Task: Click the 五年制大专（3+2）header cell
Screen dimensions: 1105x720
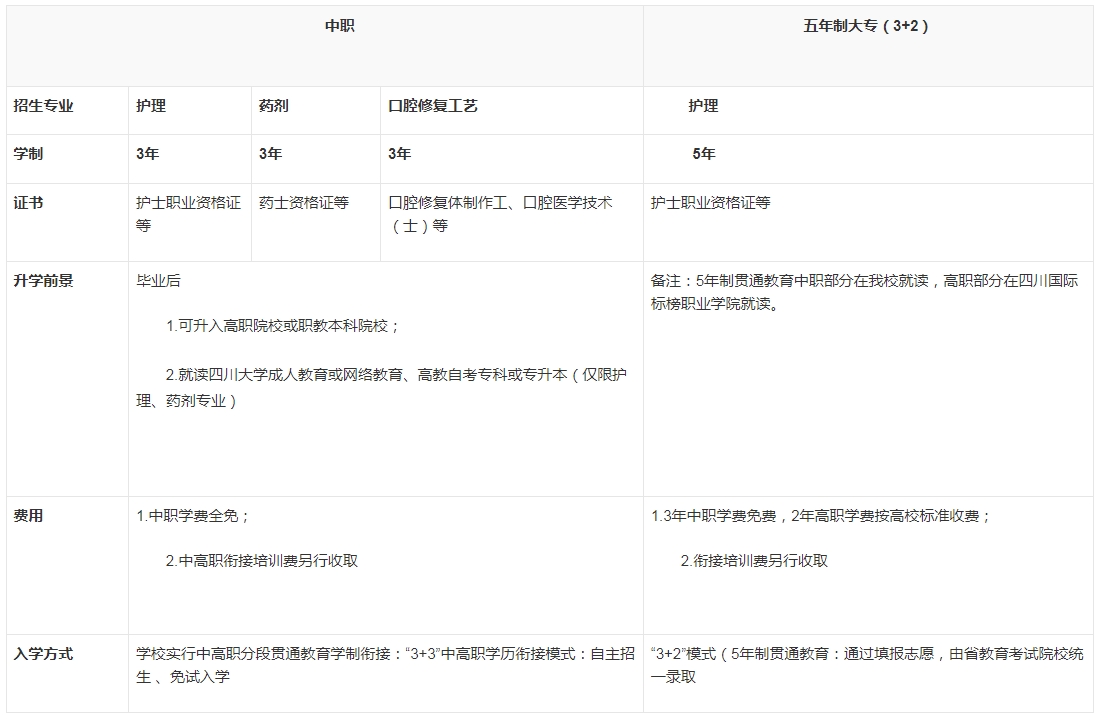Action: (866, 27)
